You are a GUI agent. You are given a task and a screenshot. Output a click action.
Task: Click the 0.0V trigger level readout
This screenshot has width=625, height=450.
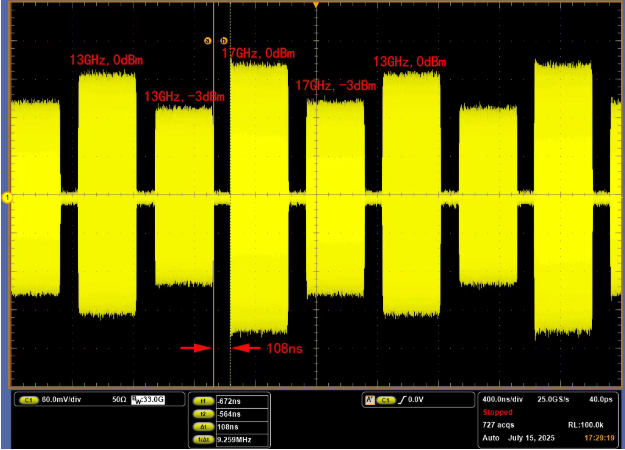pos(416,399)
